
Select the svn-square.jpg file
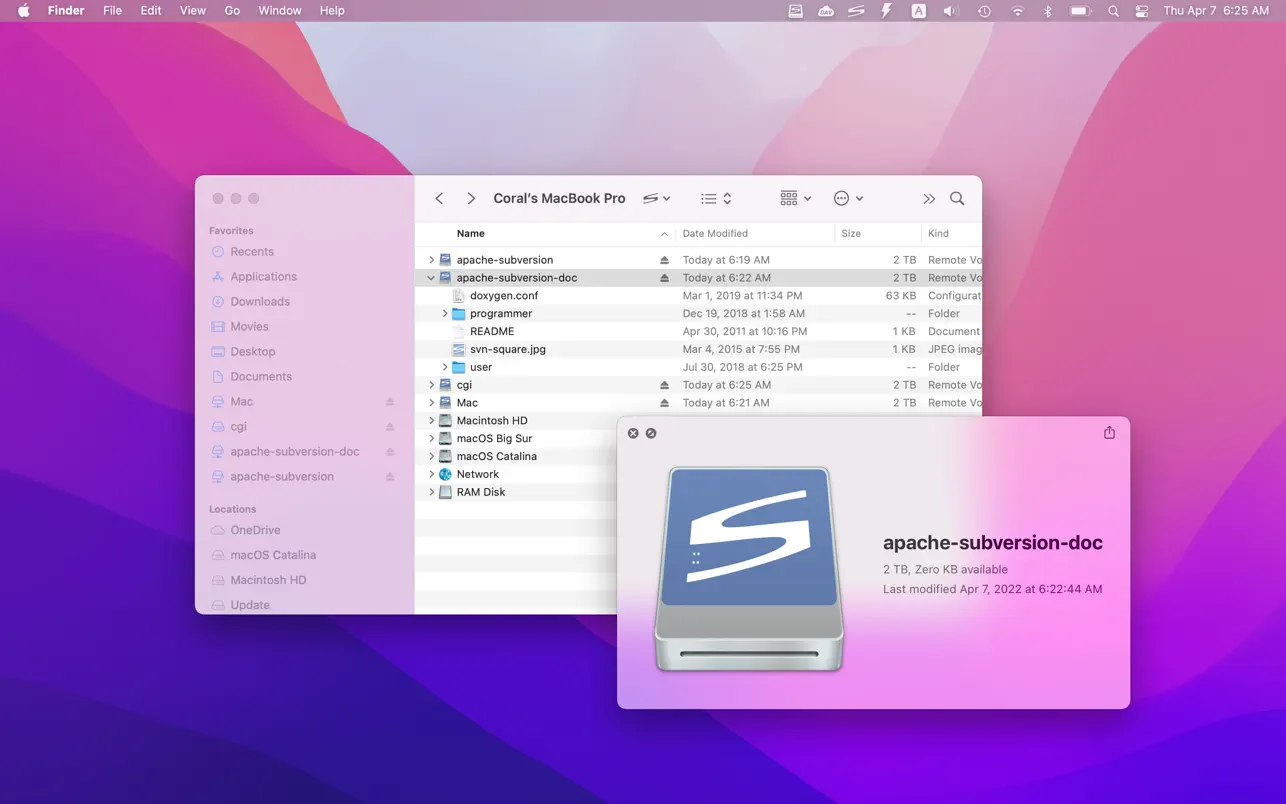click(510, 349)
